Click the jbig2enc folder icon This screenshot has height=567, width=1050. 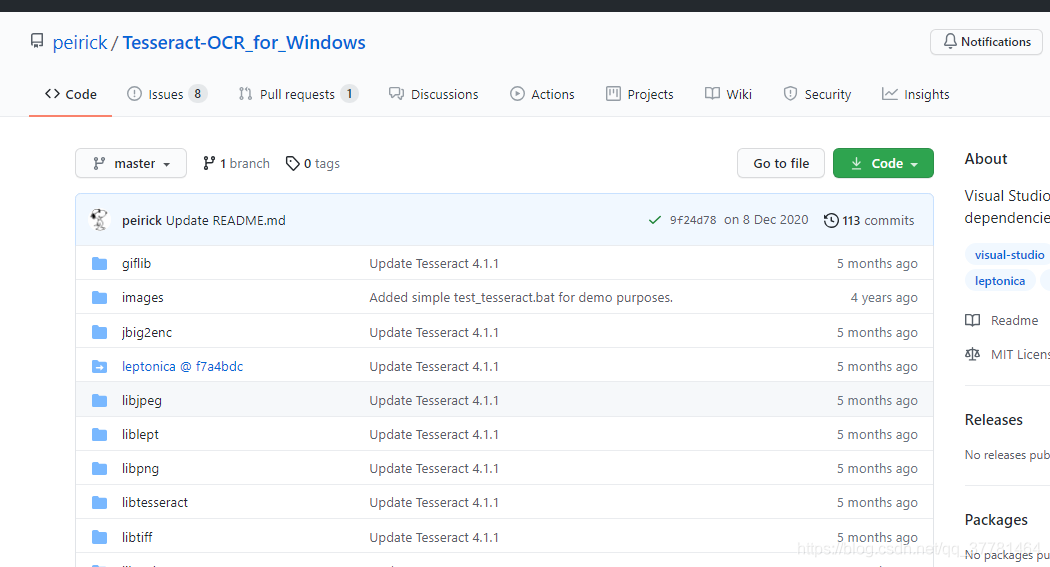(x=100, y=332)
